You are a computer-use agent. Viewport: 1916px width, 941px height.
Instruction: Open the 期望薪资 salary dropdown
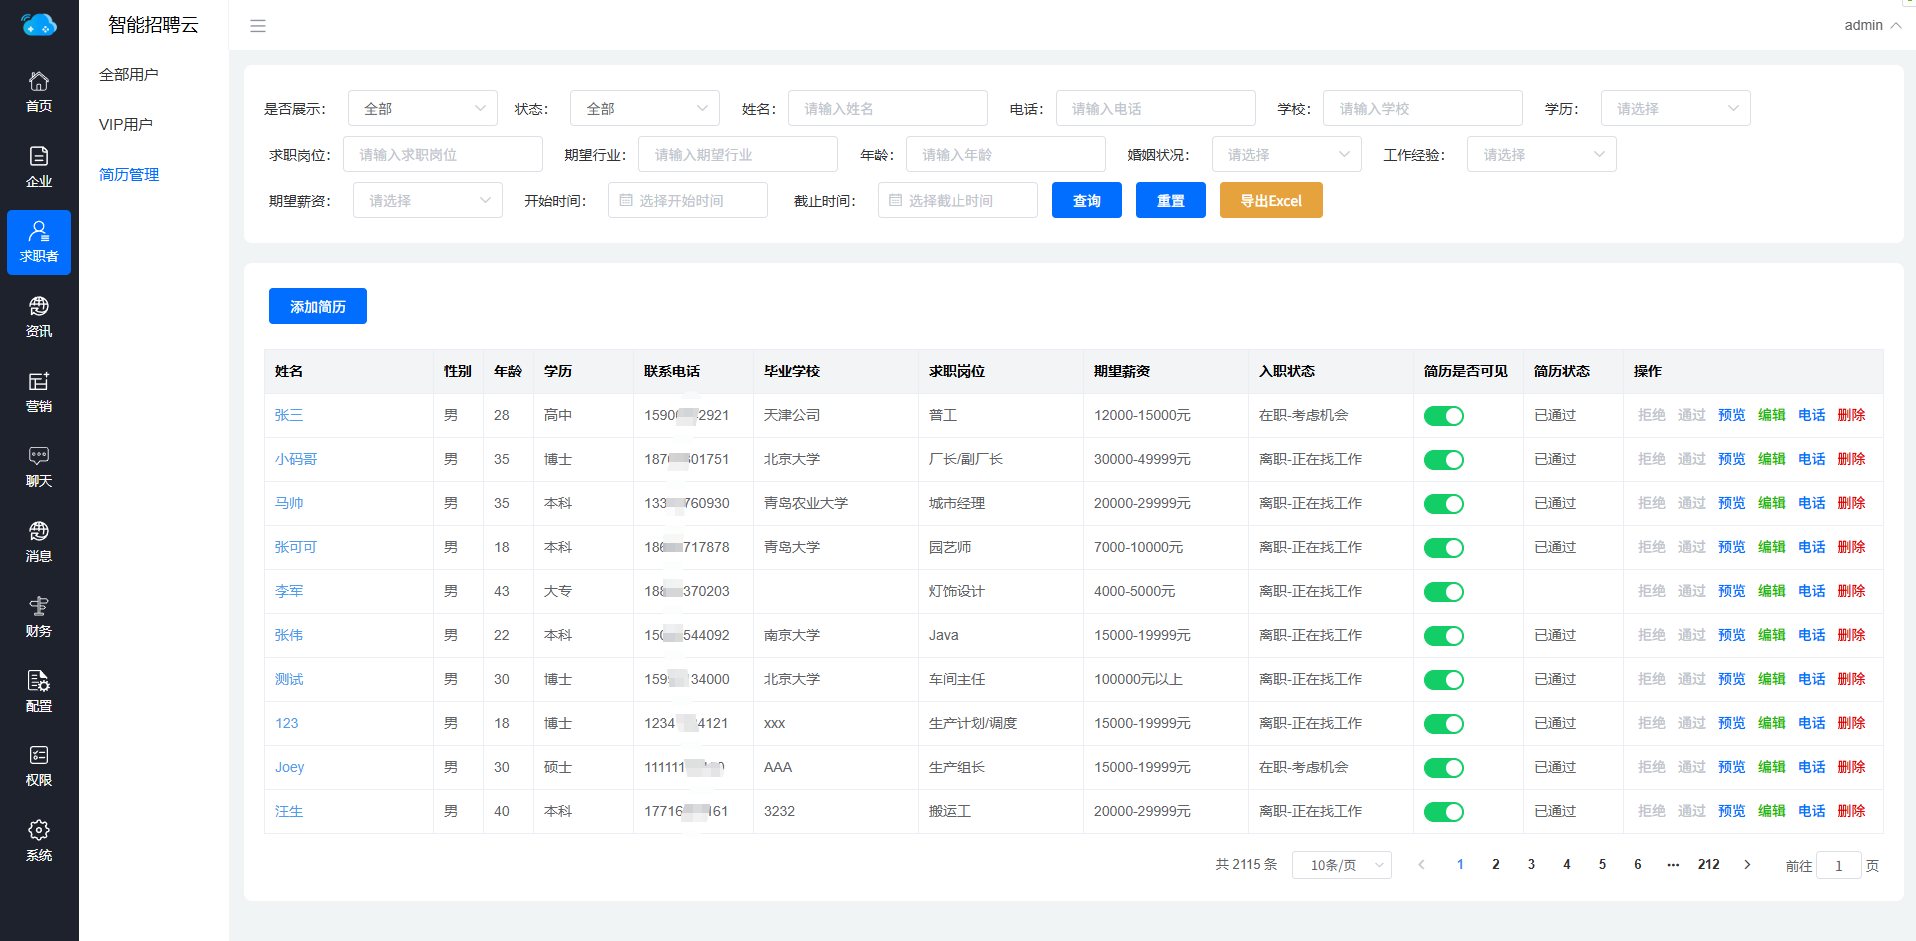tap(427, 200)
